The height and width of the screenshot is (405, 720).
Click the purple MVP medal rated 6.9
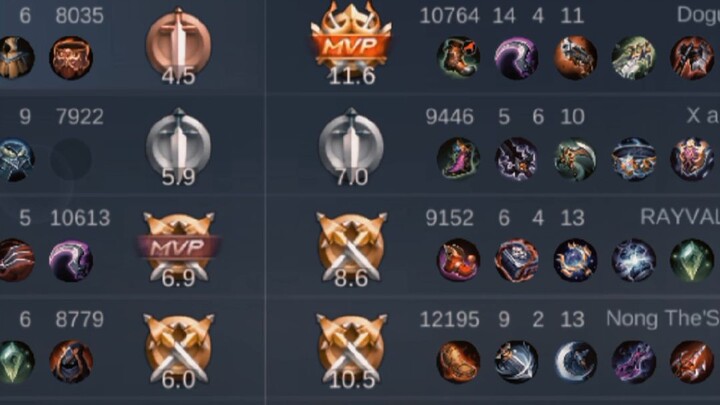(x=179, y=249)
